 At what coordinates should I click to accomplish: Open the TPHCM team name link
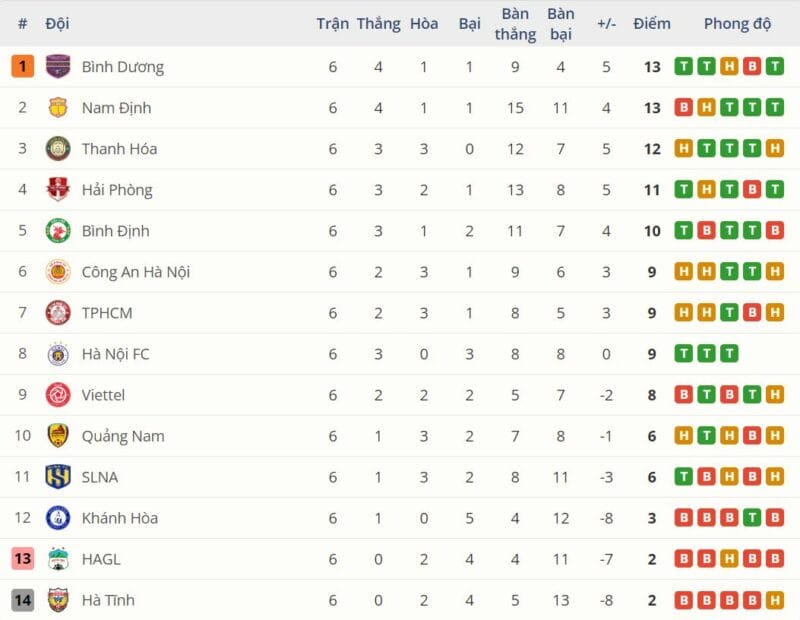[x=107, y=313]
